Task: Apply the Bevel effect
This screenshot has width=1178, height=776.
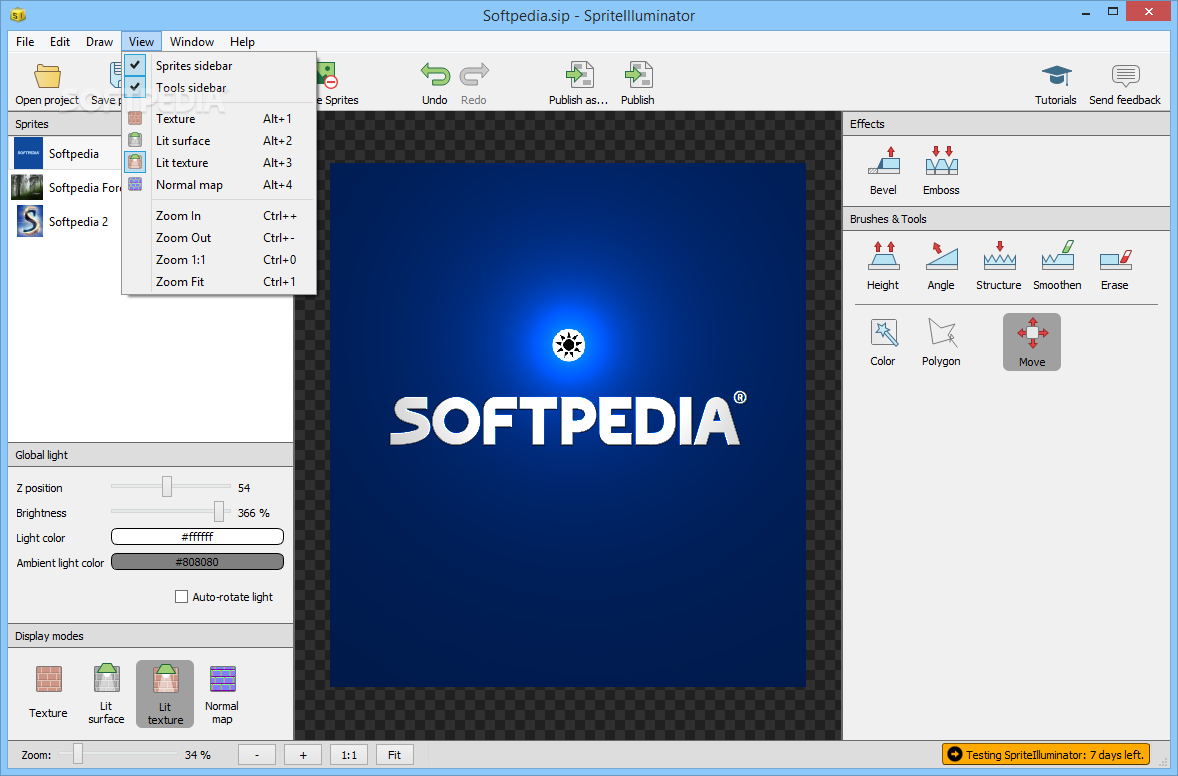Action: [884, 171]
